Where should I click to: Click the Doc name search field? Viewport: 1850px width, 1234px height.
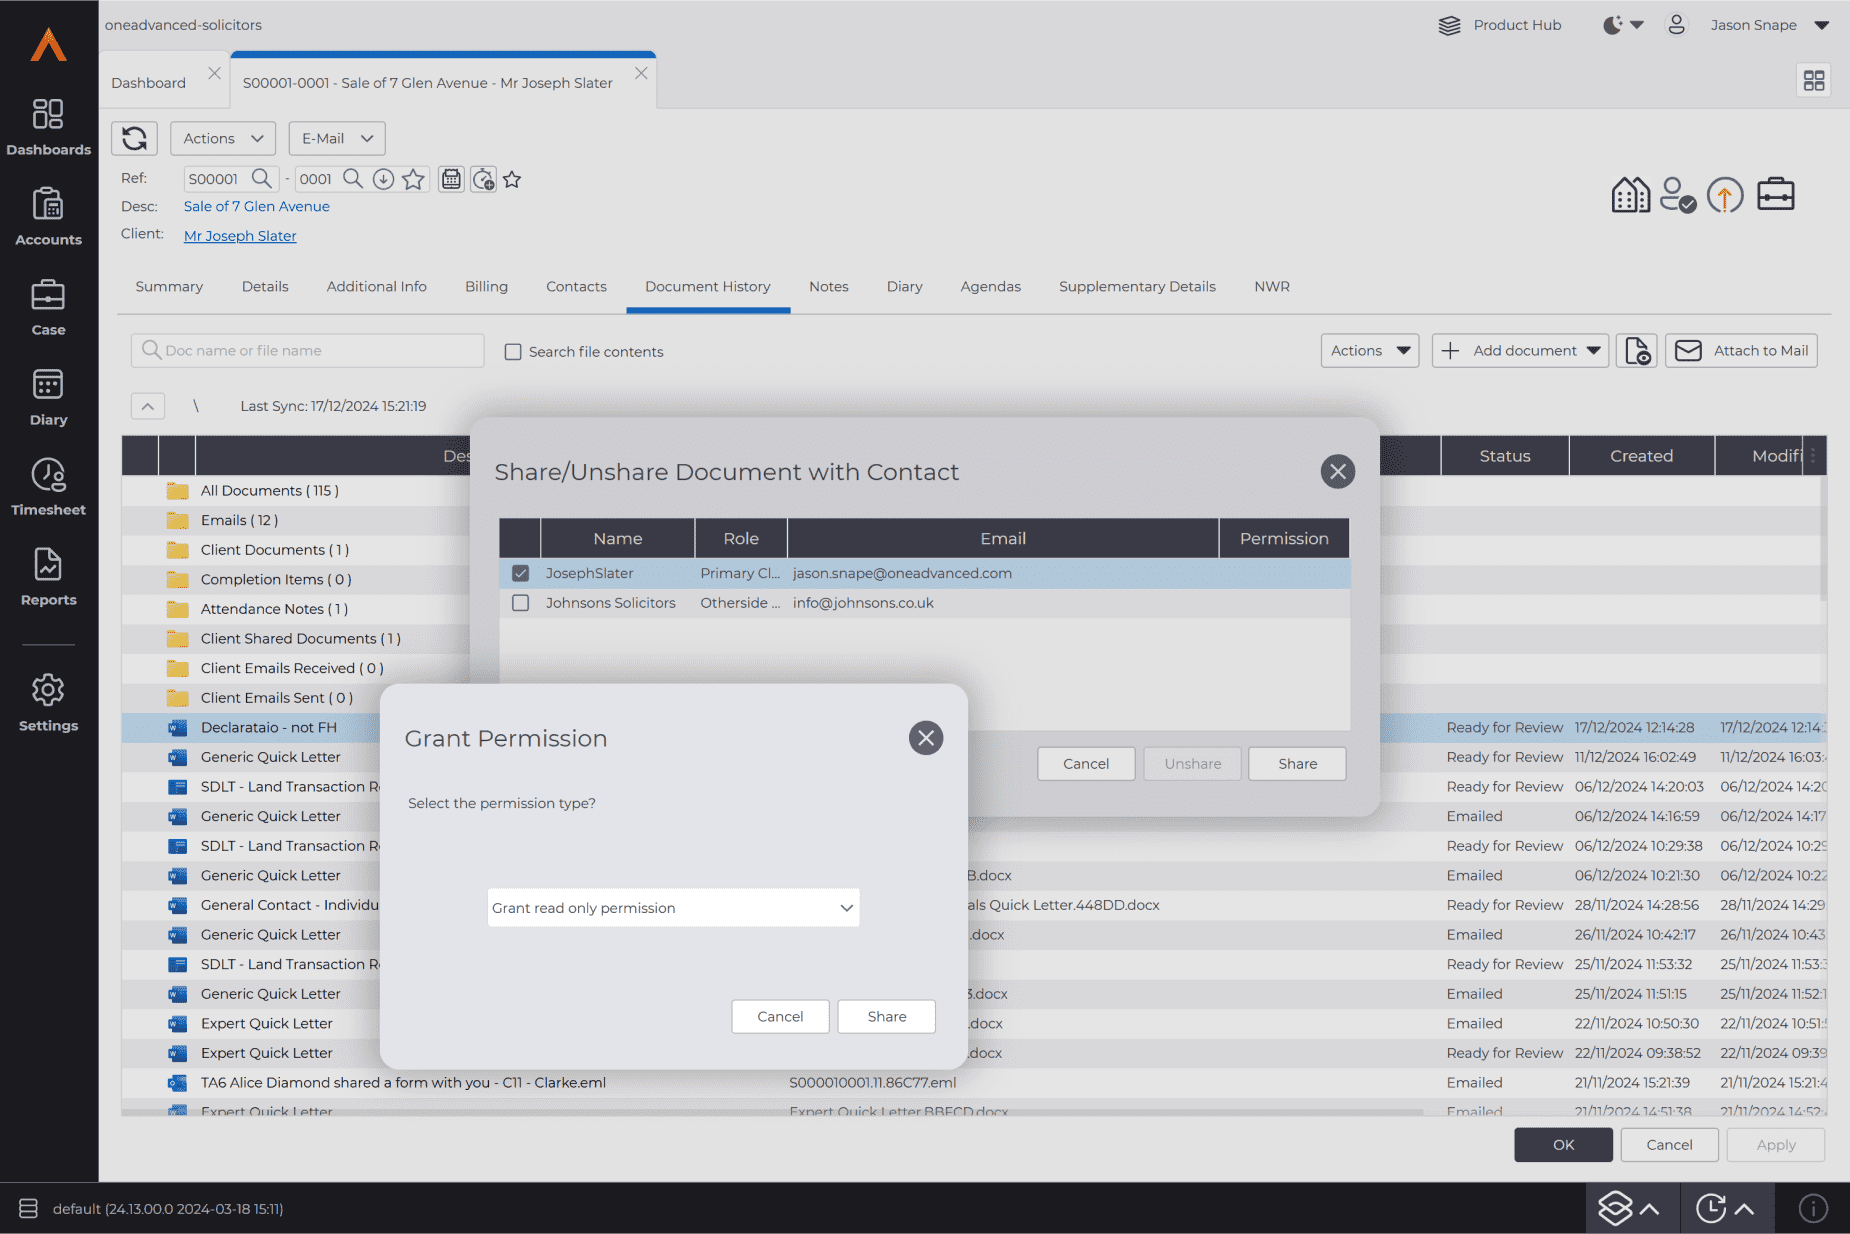(308, 351)
